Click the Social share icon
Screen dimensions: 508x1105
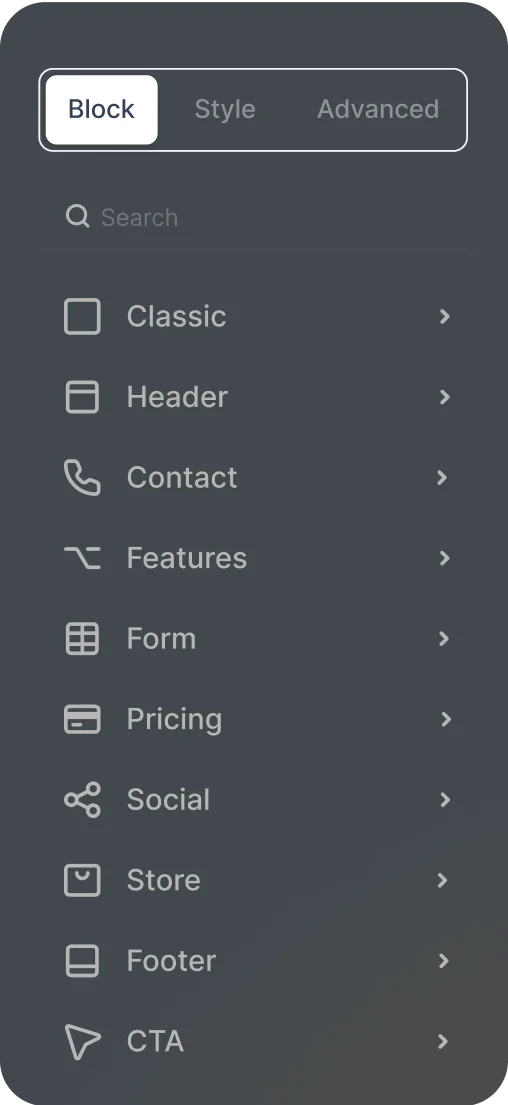coord(82,800)
